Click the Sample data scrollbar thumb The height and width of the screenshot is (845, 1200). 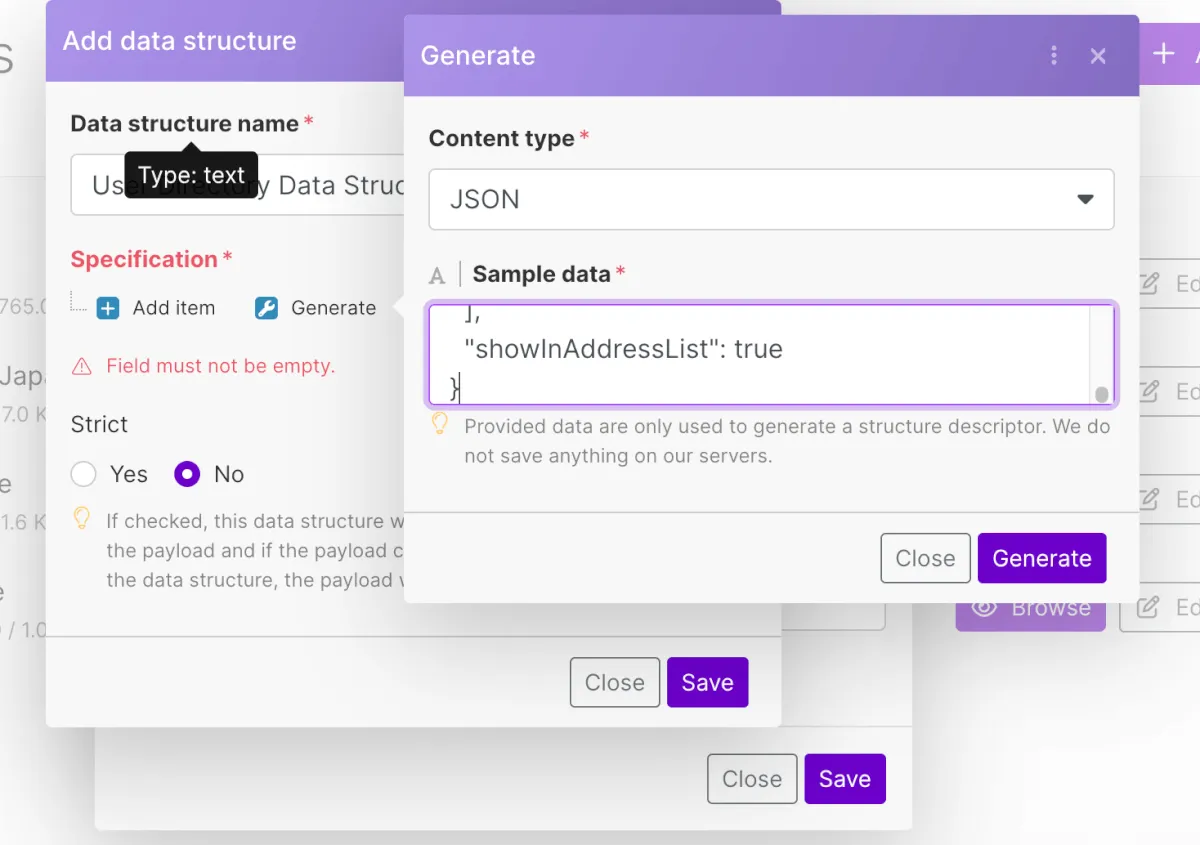[x=1101, y=394]
